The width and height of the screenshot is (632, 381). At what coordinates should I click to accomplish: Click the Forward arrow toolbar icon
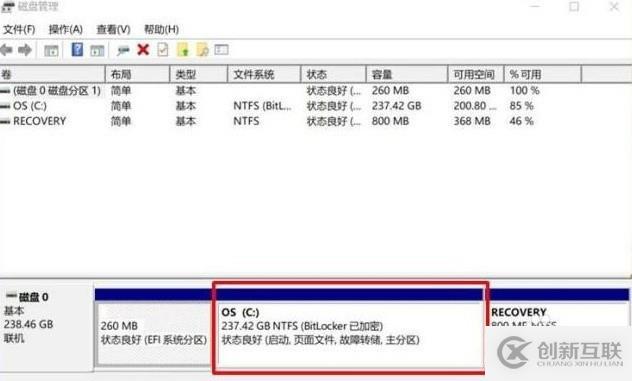25,50
